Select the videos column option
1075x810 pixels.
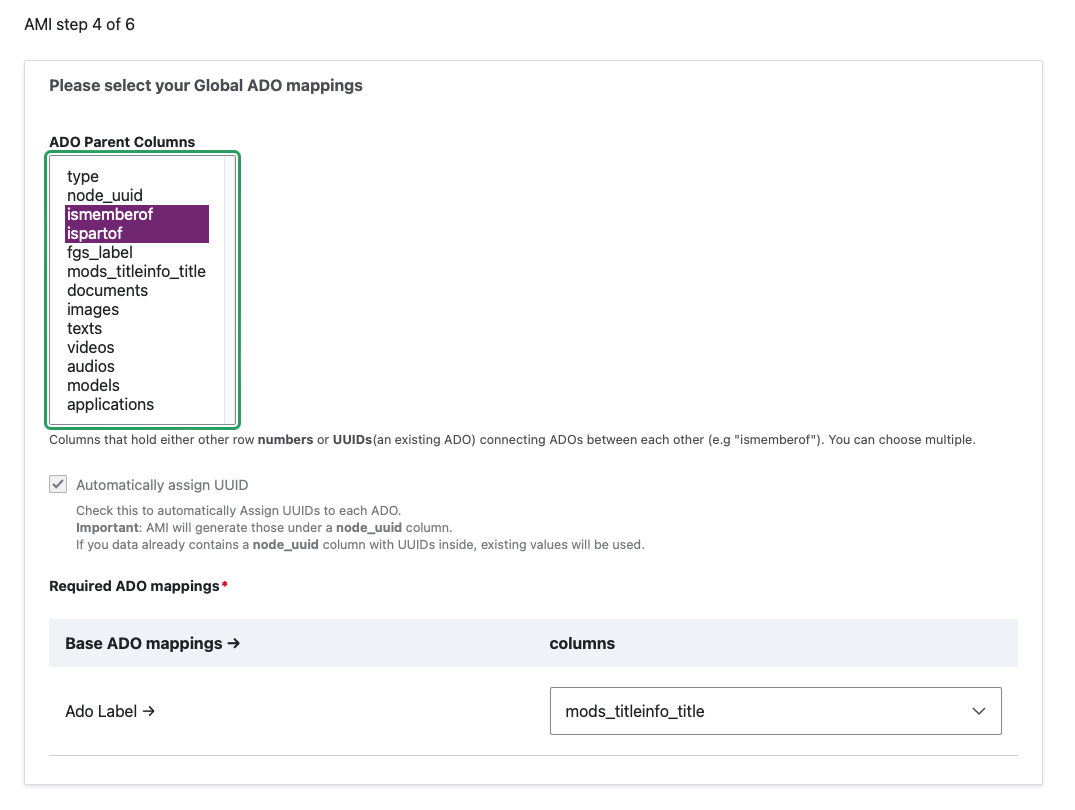coord(91,348)
